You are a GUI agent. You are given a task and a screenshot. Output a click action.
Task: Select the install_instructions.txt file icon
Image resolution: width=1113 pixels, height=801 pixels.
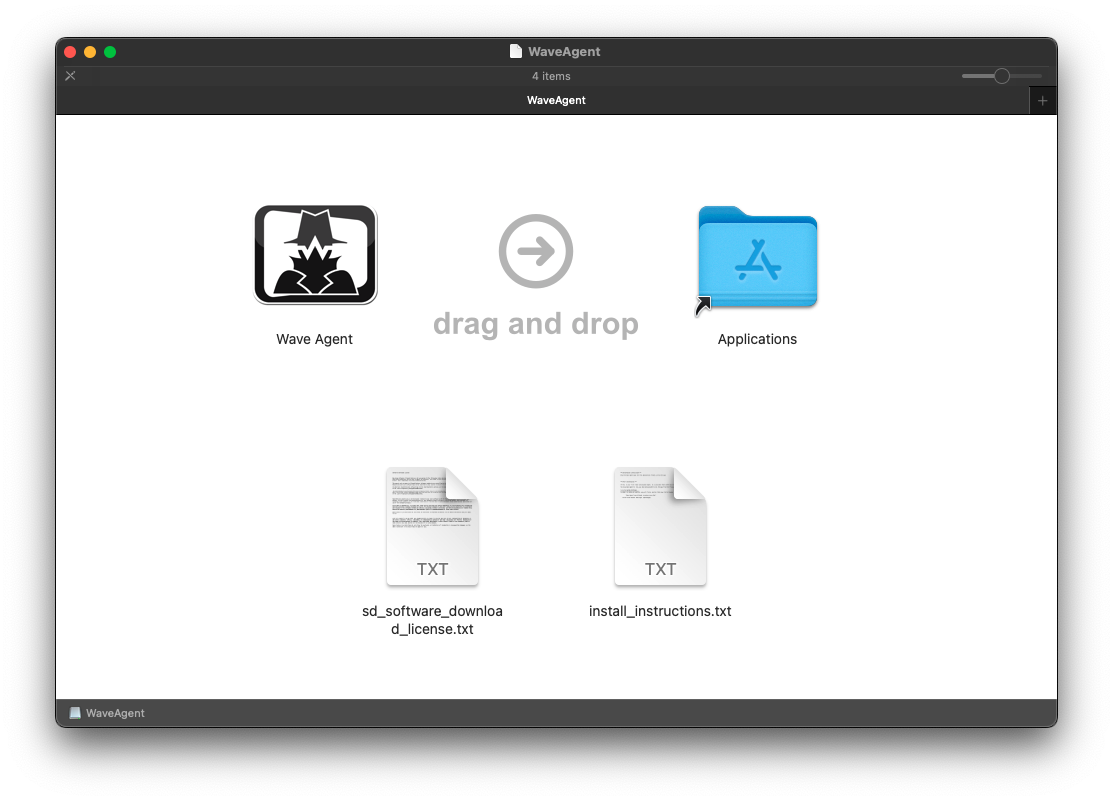pos(660,526)
